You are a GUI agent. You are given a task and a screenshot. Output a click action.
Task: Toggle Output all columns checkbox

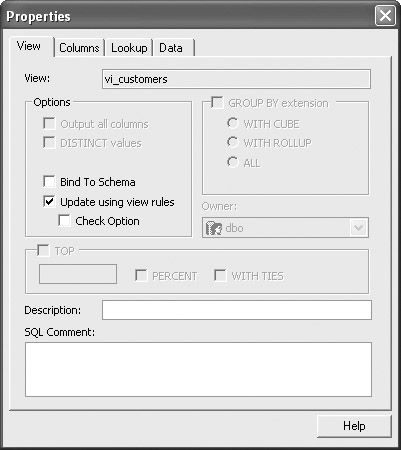pyautogui.click(x=49, y=124)
